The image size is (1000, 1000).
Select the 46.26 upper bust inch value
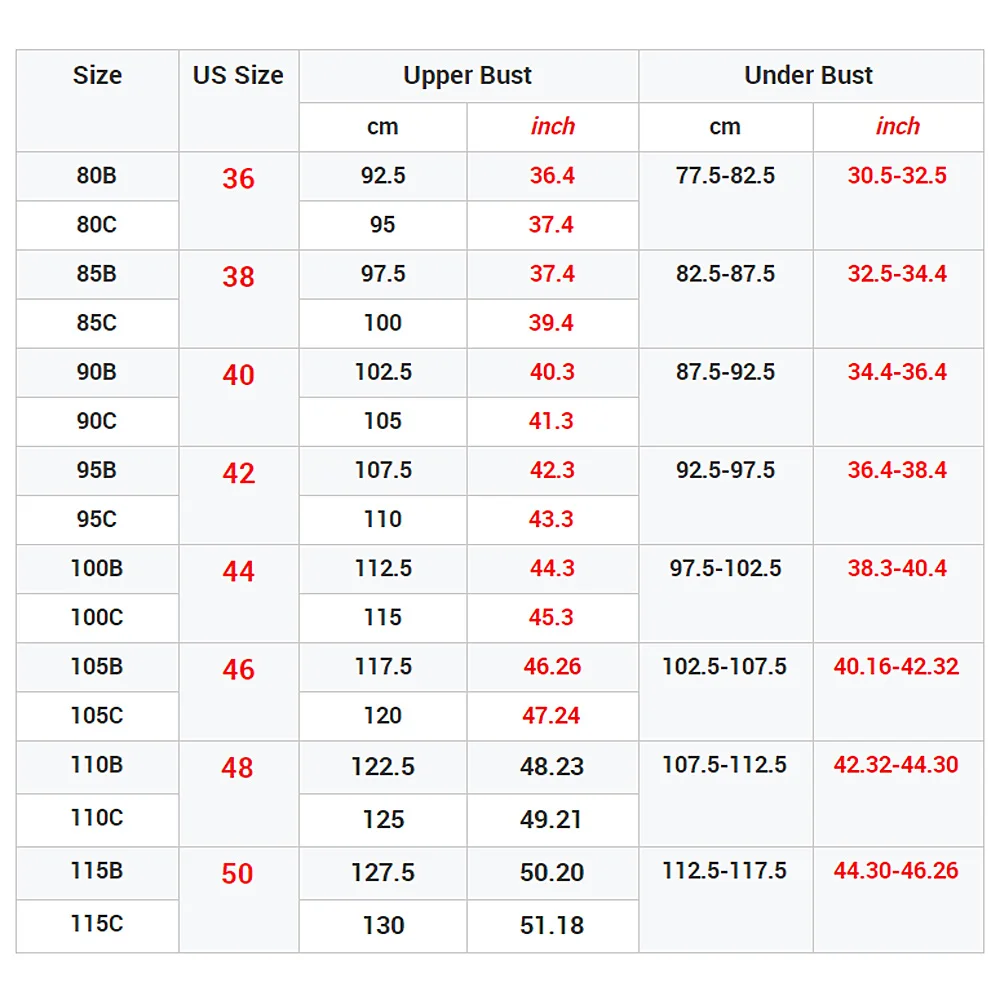coord(552,667)
